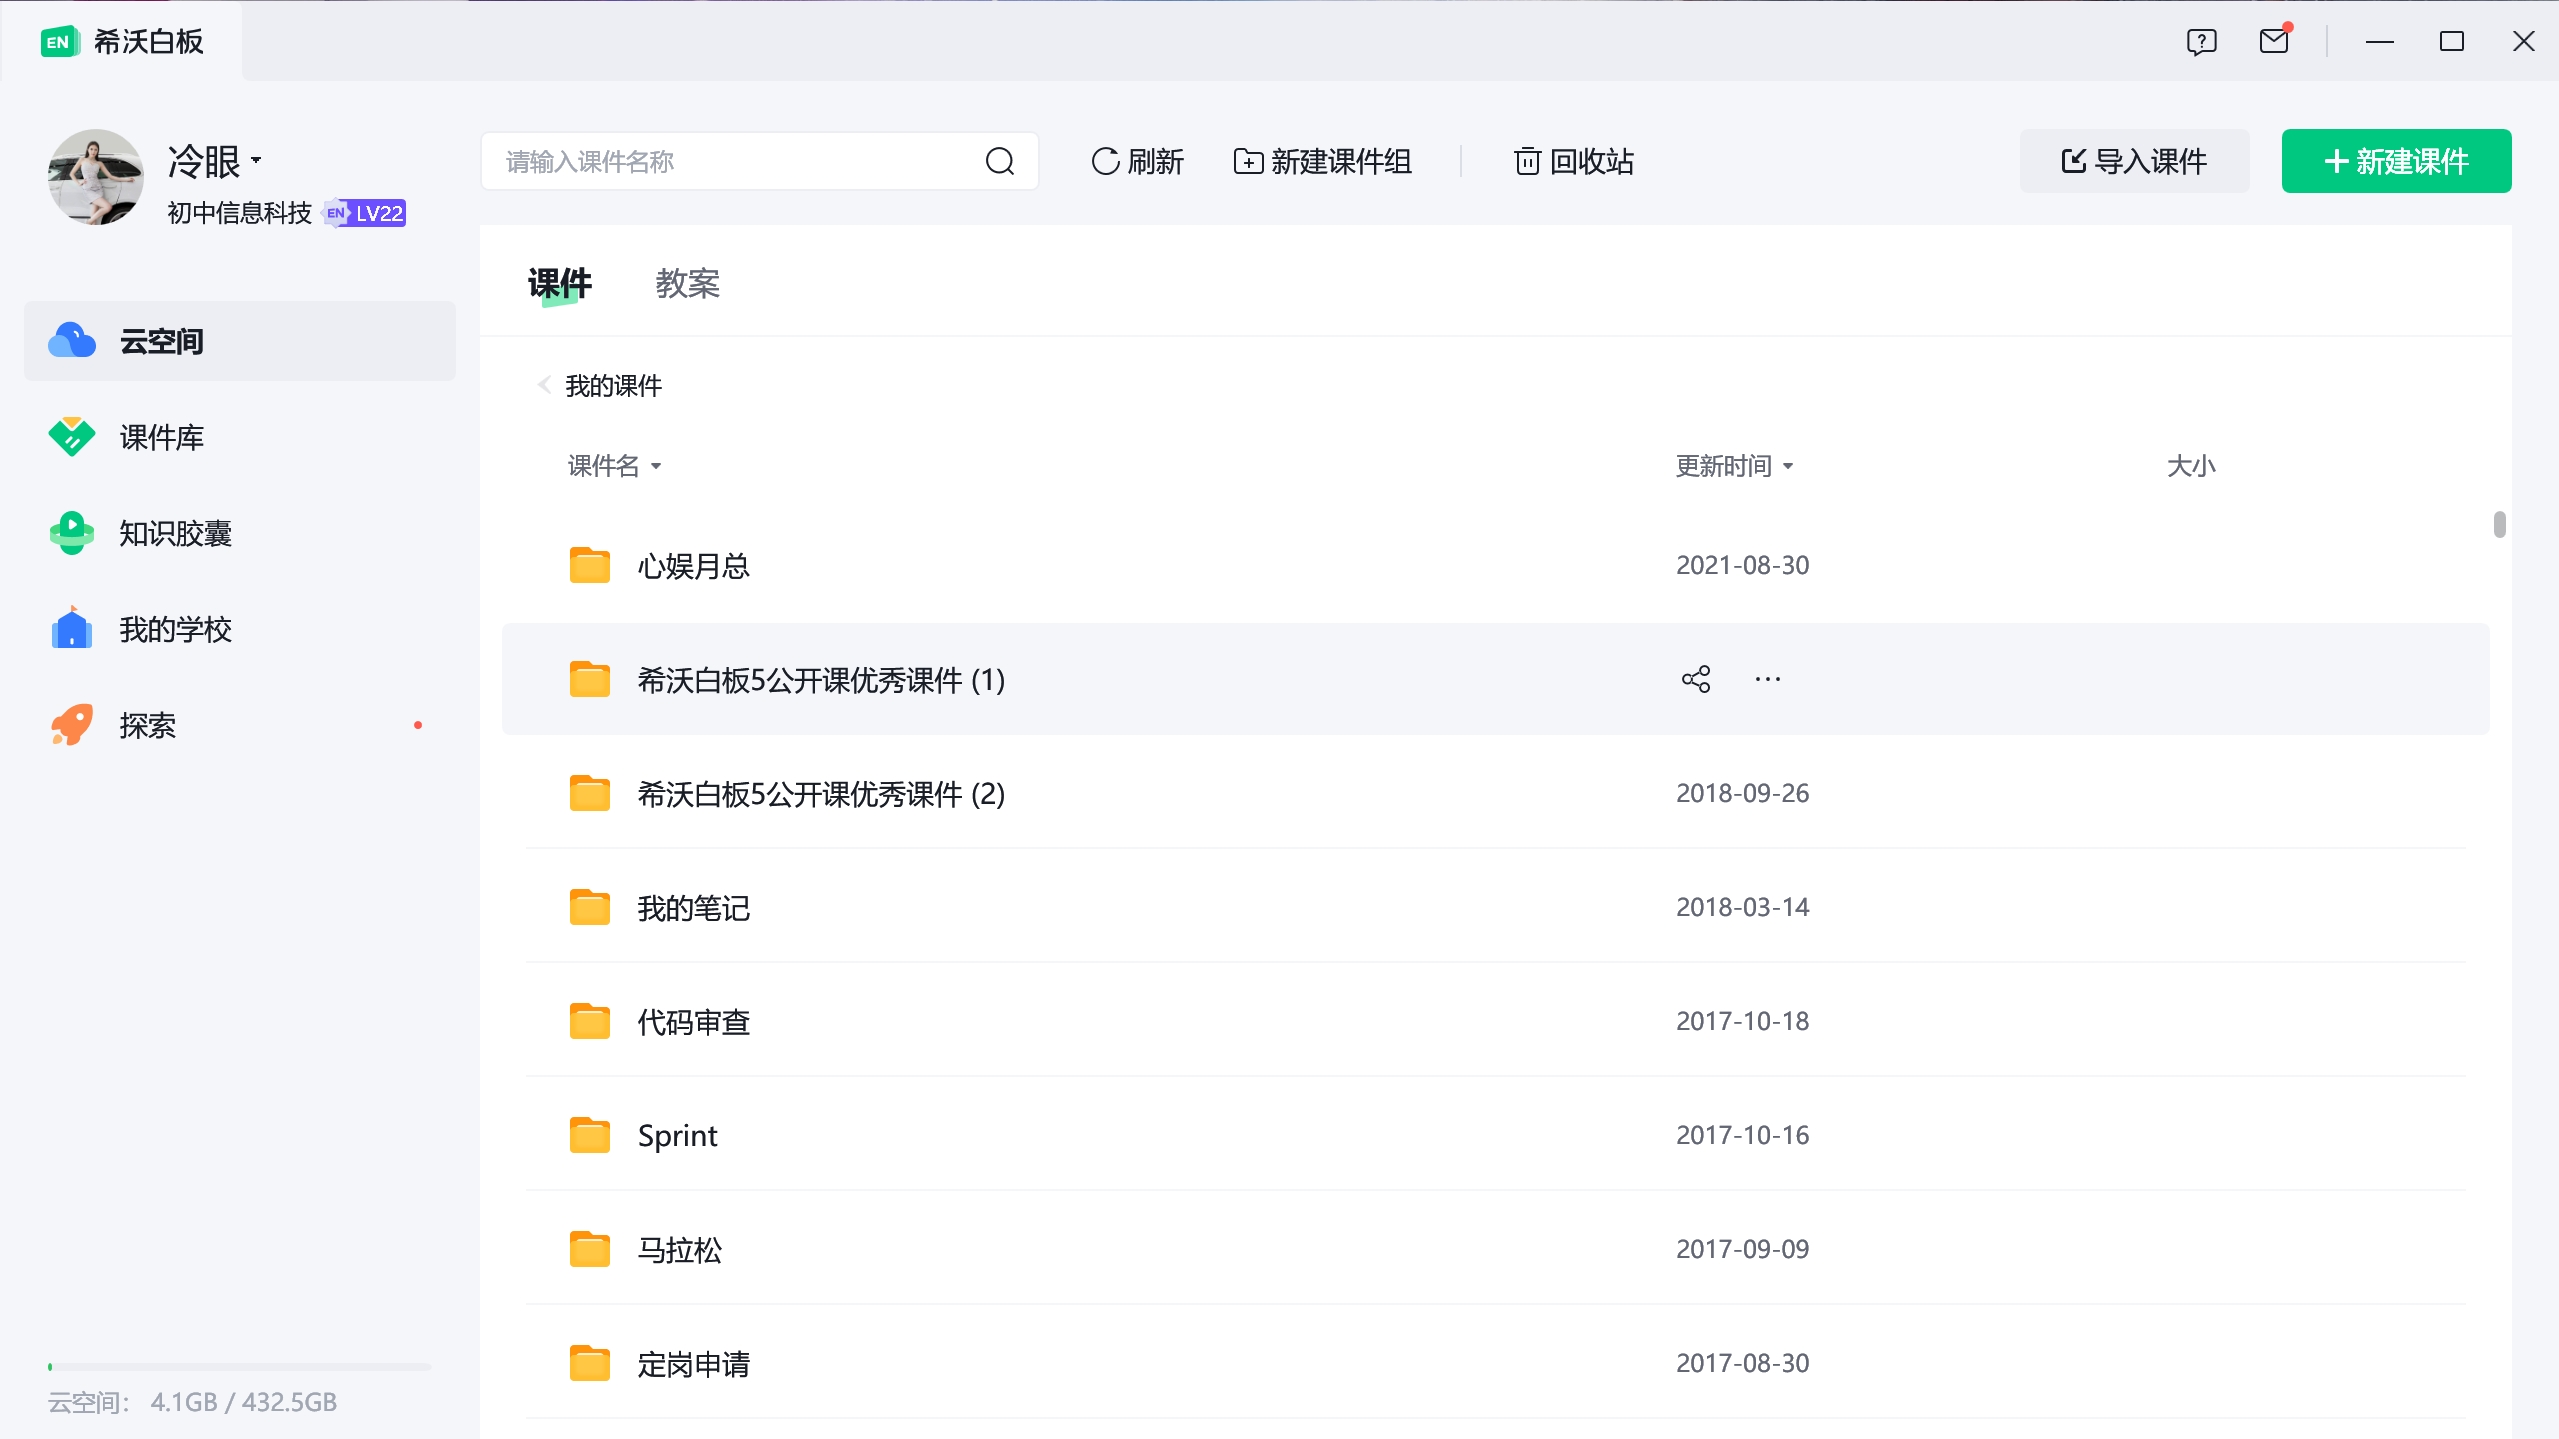Click the date 2017-10-16

point(1743,1135)
